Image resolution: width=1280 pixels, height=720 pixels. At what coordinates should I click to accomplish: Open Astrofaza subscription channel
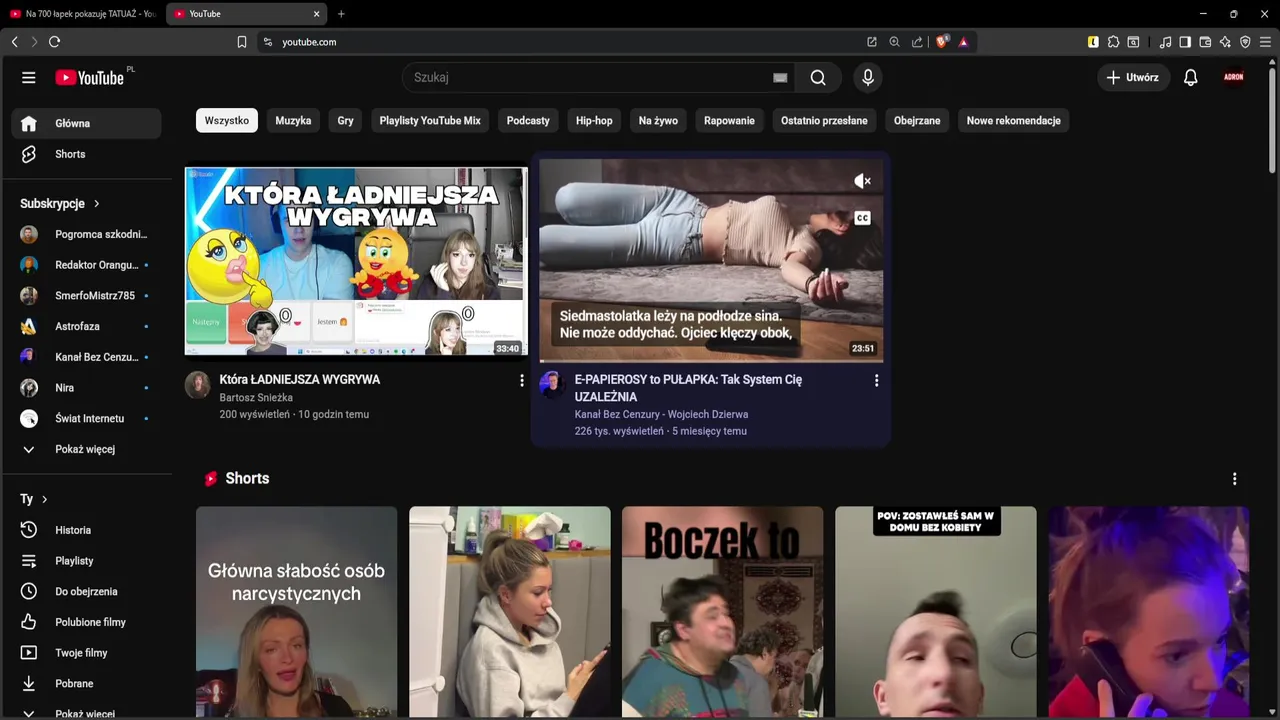click(x=86, y=327)
